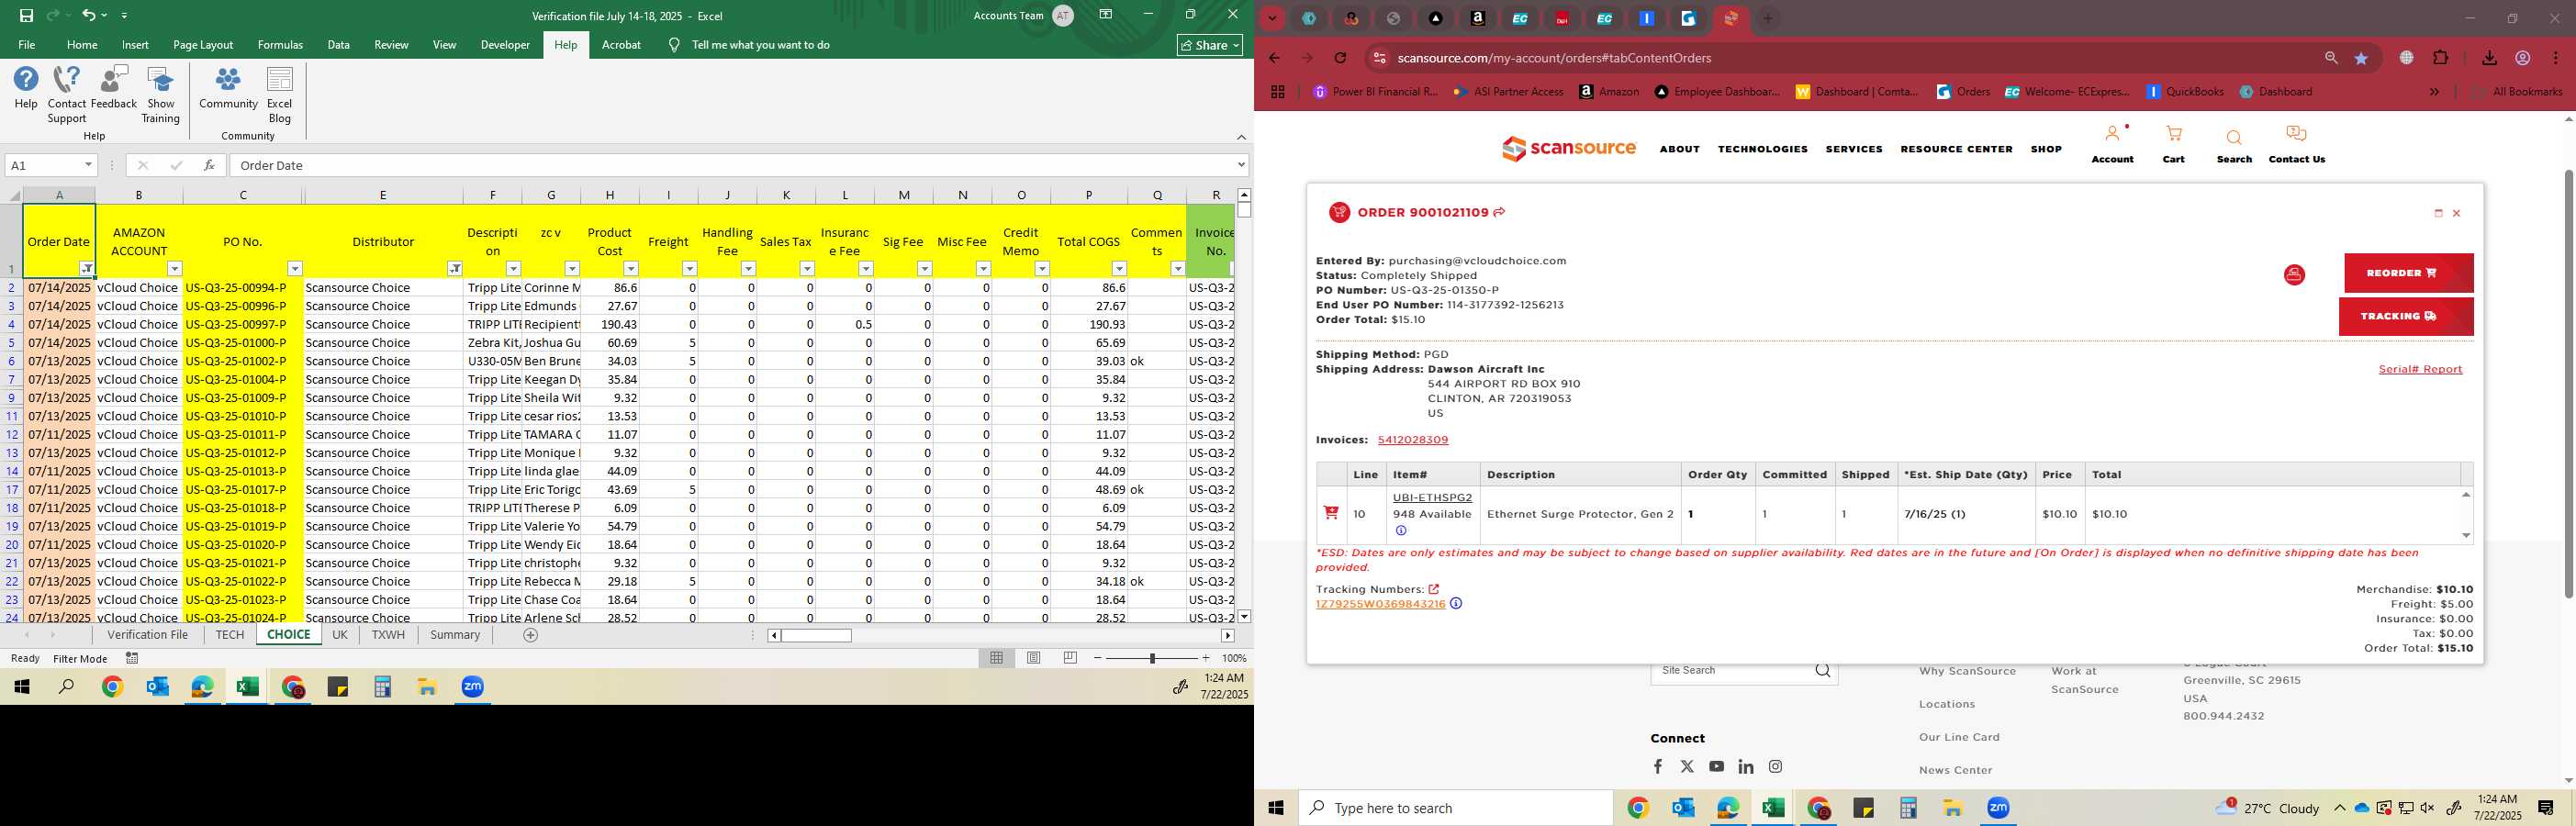This screenshot has width=2576, height=826.
Task: Open Chrome downloads icon
Action: (x=2489, y=58)
